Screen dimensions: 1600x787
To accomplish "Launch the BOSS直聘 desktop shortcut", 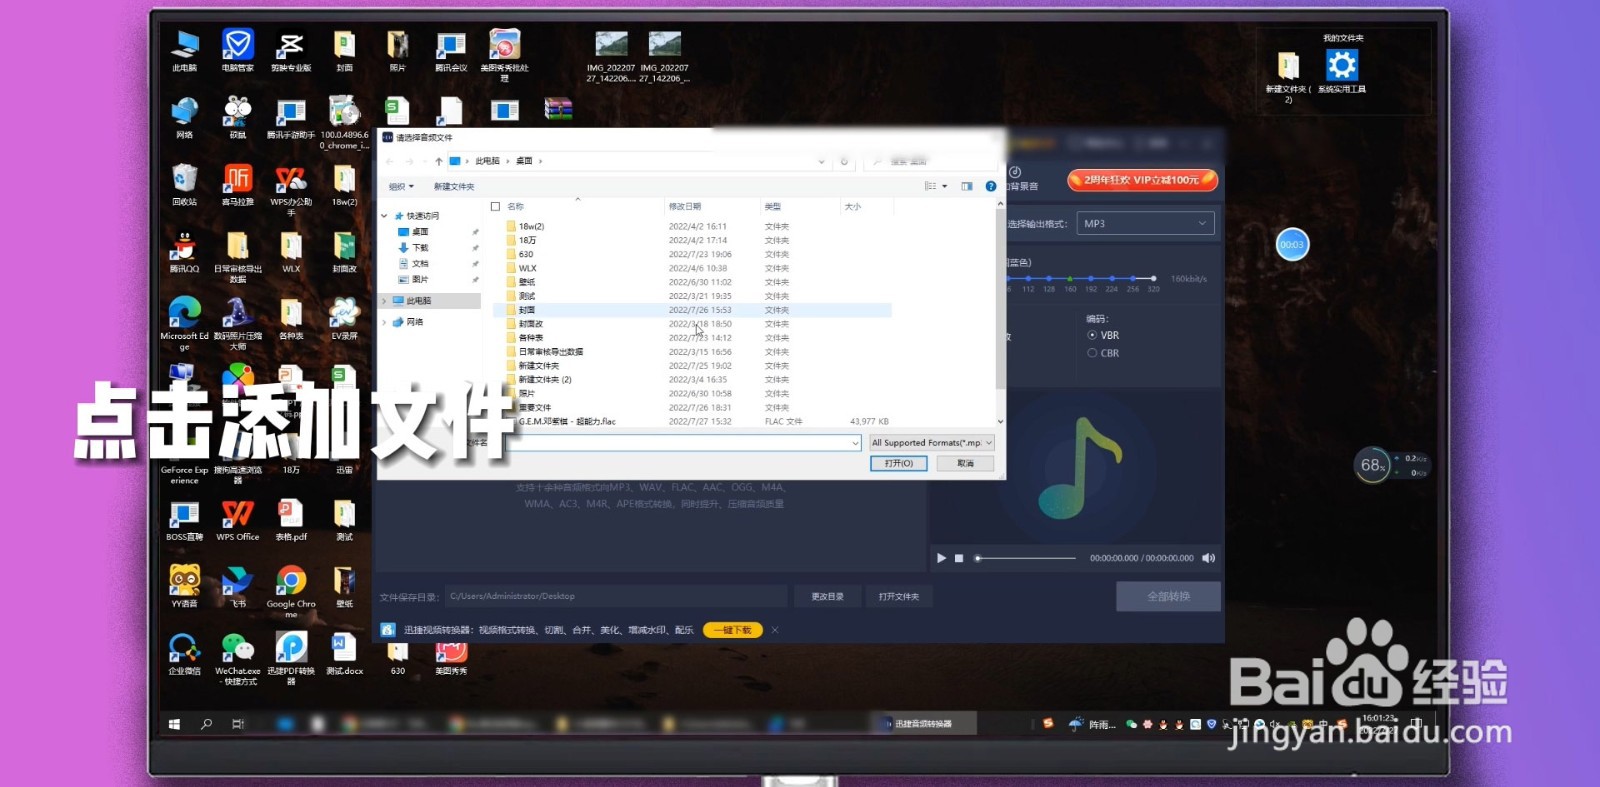I will click(185, 520).
